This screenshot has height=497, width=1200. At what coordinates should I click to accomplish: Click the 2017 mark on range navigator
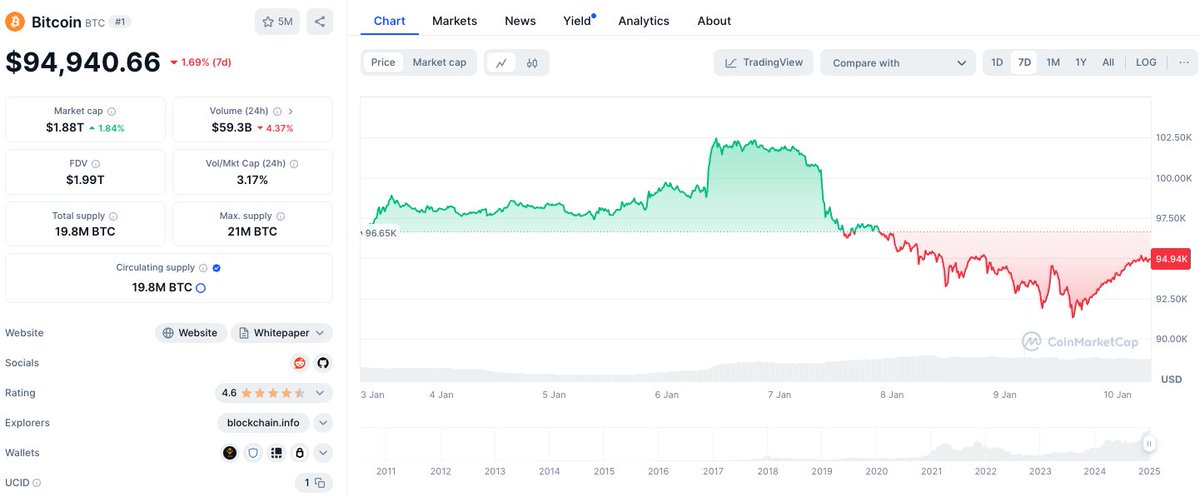click(714, 471)
